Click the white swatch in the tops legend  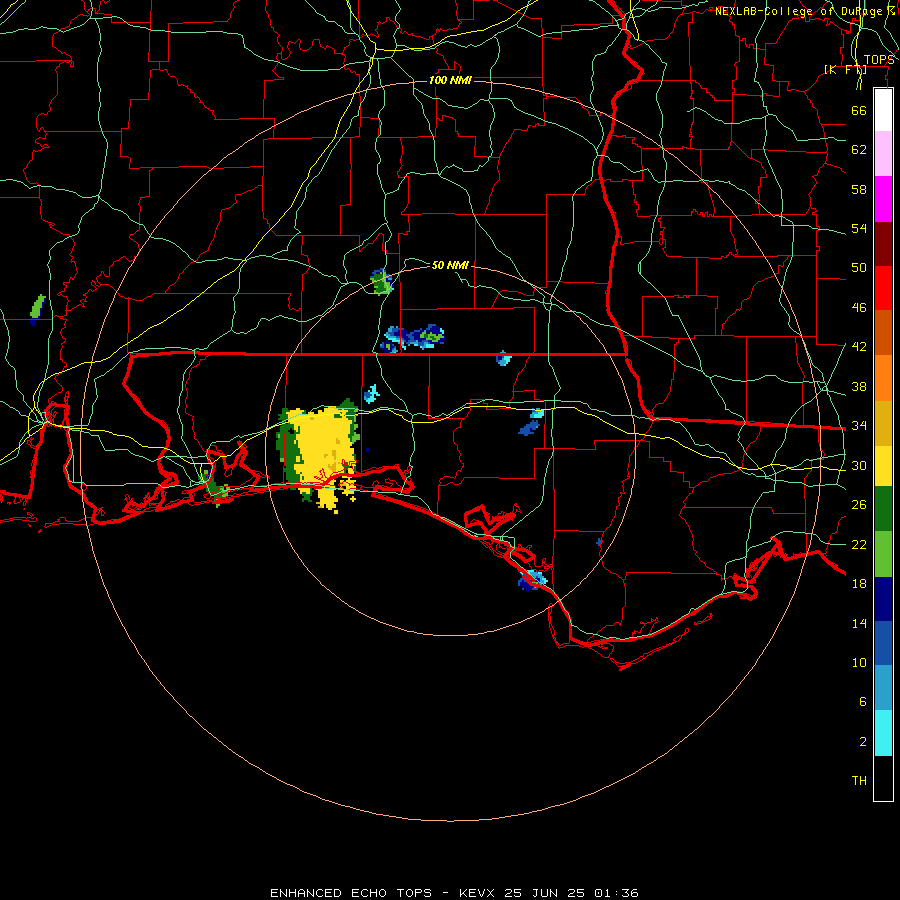point(883,110)
